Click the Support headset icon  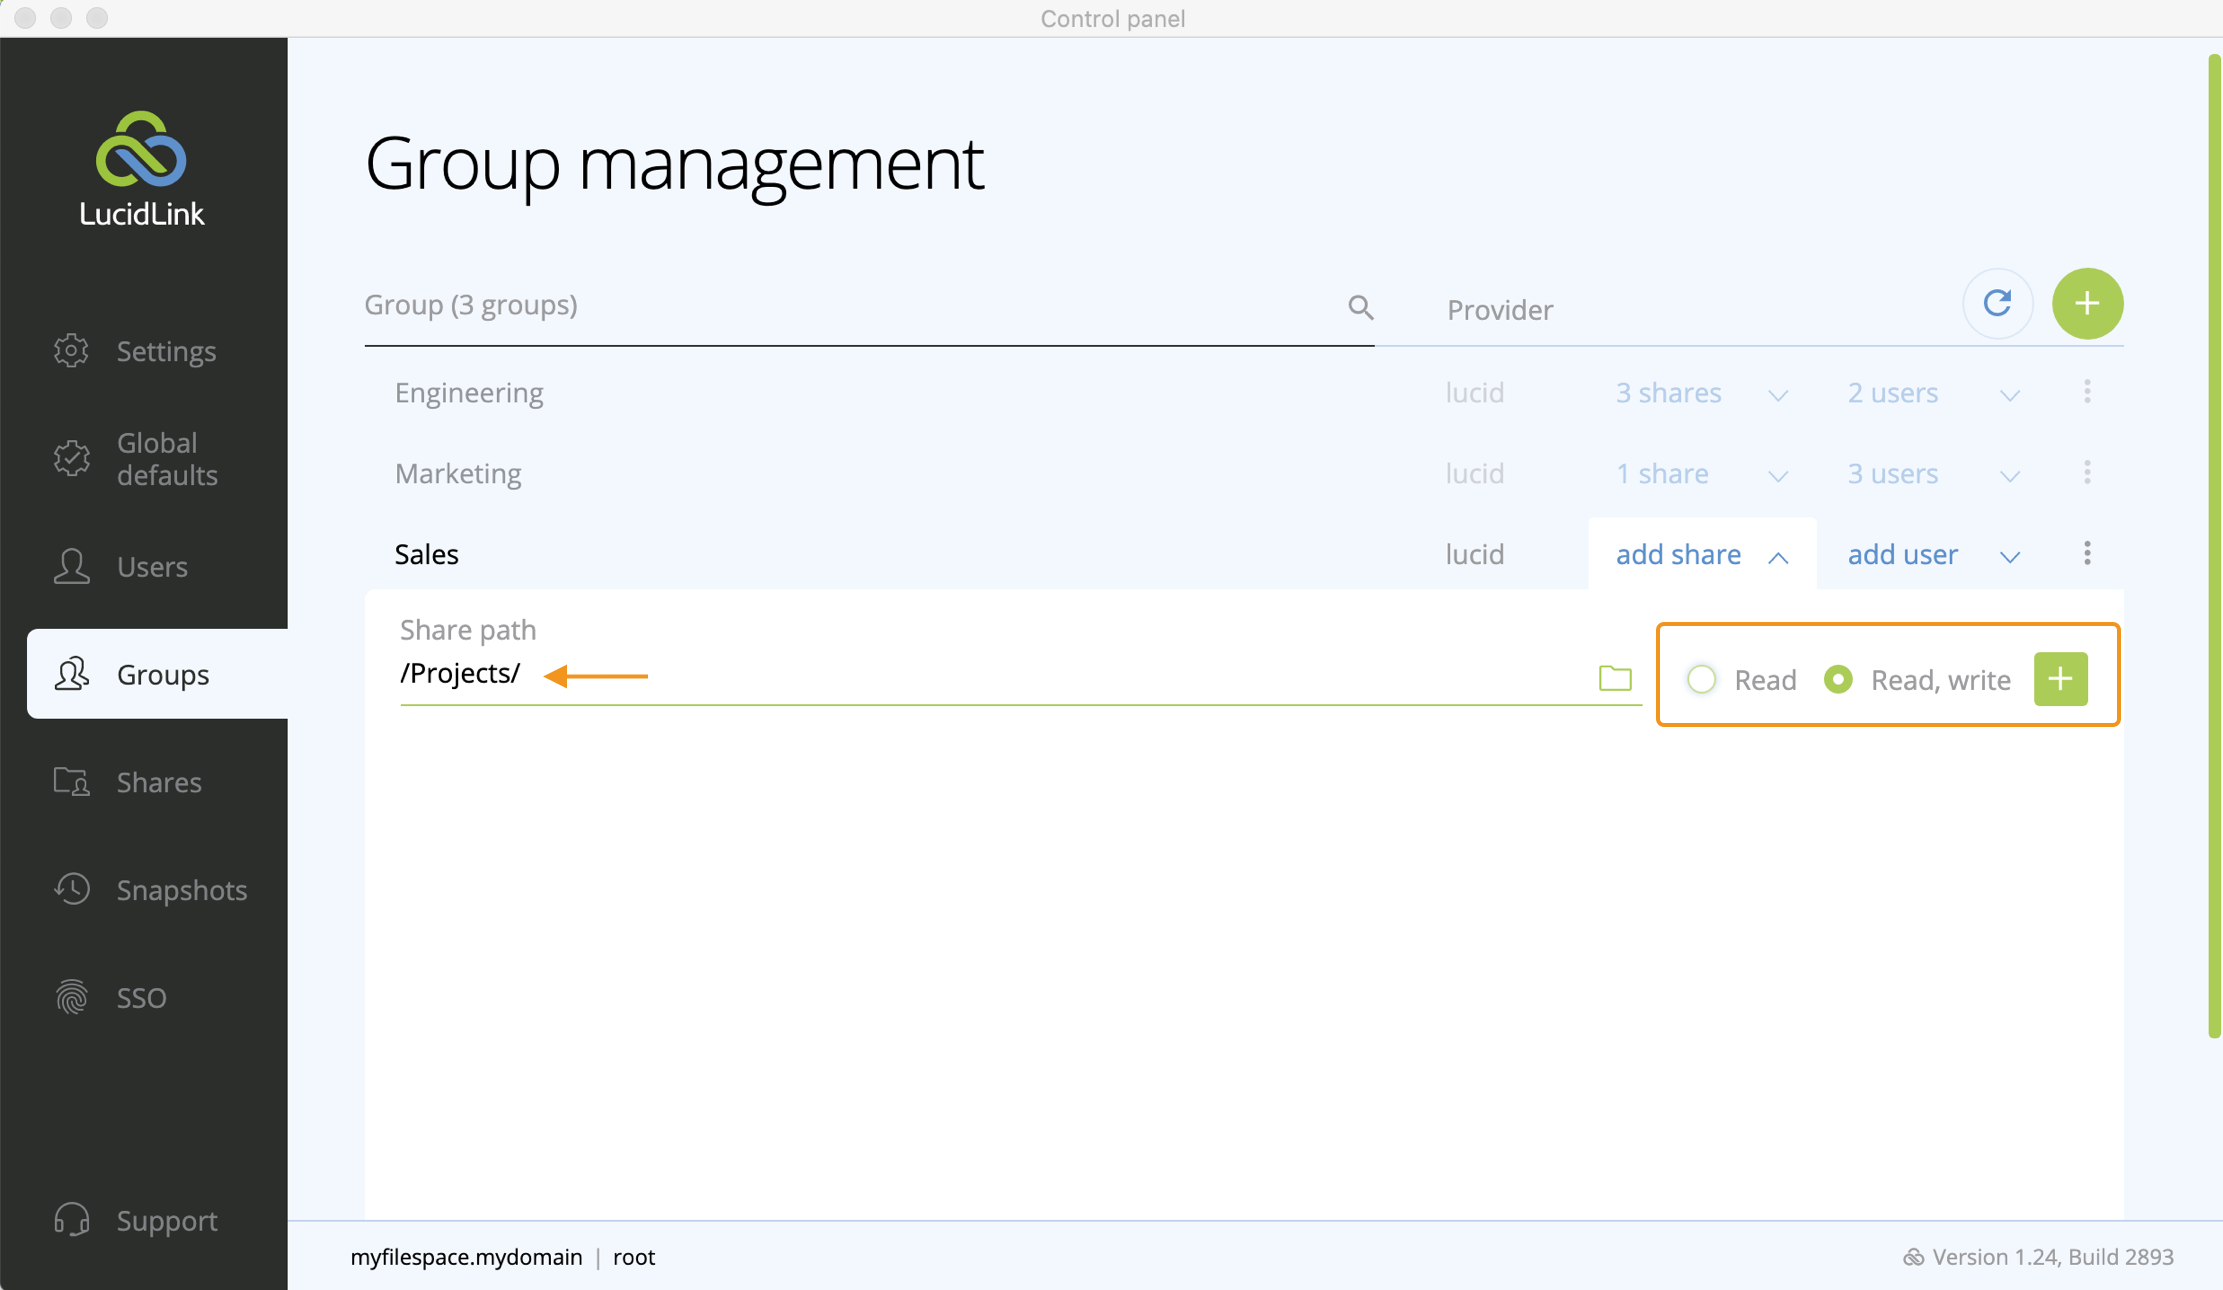click(71, 1220)
